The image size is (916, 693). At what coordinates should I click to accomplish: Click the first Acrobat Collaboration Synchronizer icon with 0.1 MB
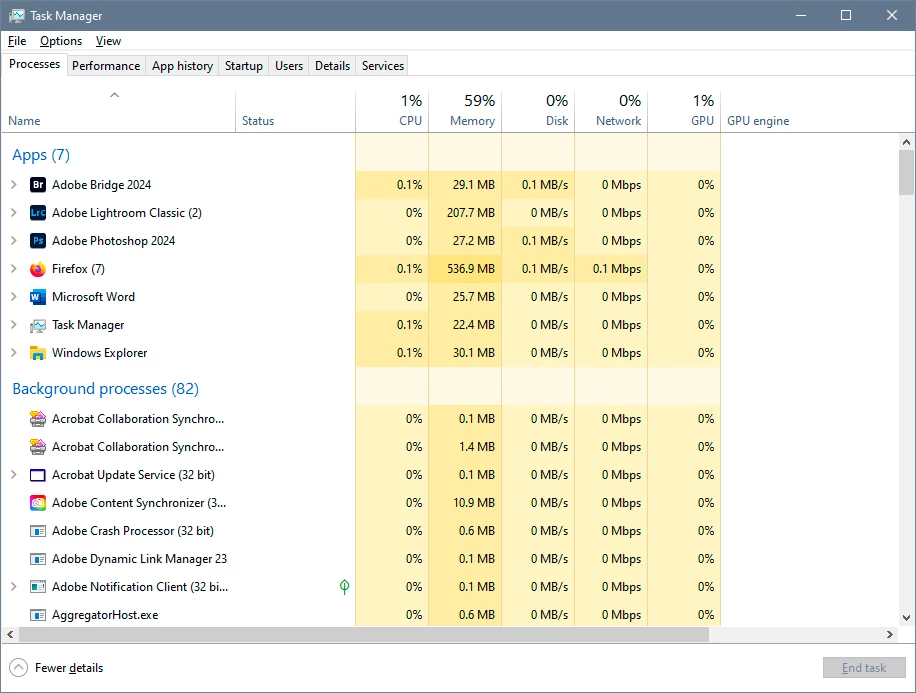37,419
